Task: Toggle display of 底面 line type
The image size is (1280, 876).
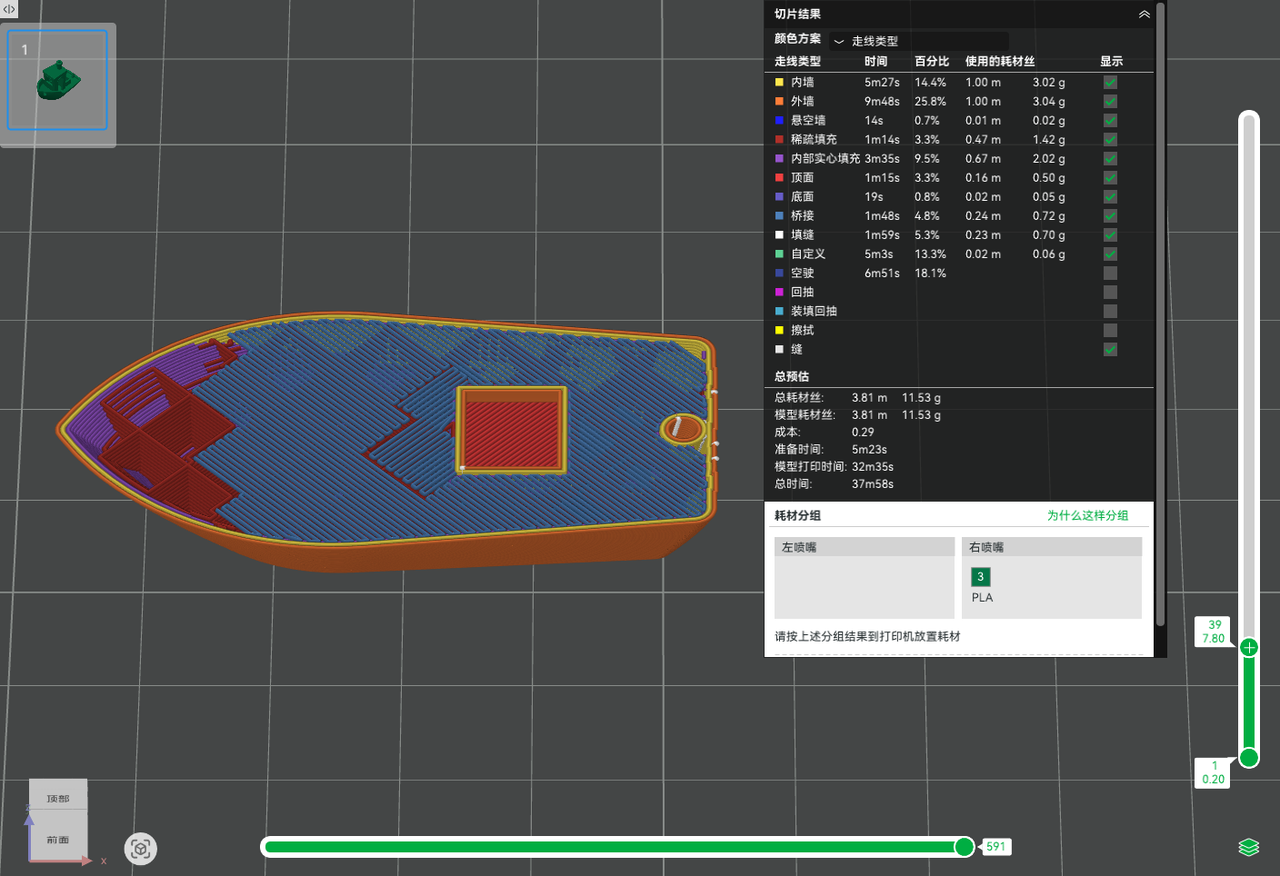Action: point(1110,196)
